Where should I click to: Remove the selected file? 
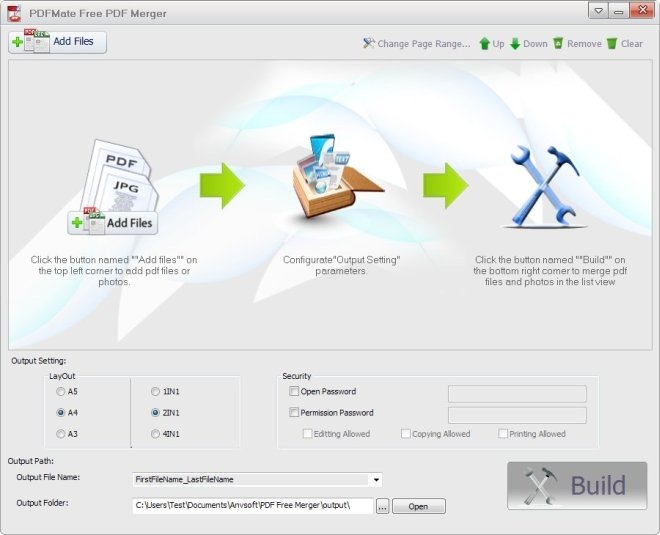(x=577, y=44)
